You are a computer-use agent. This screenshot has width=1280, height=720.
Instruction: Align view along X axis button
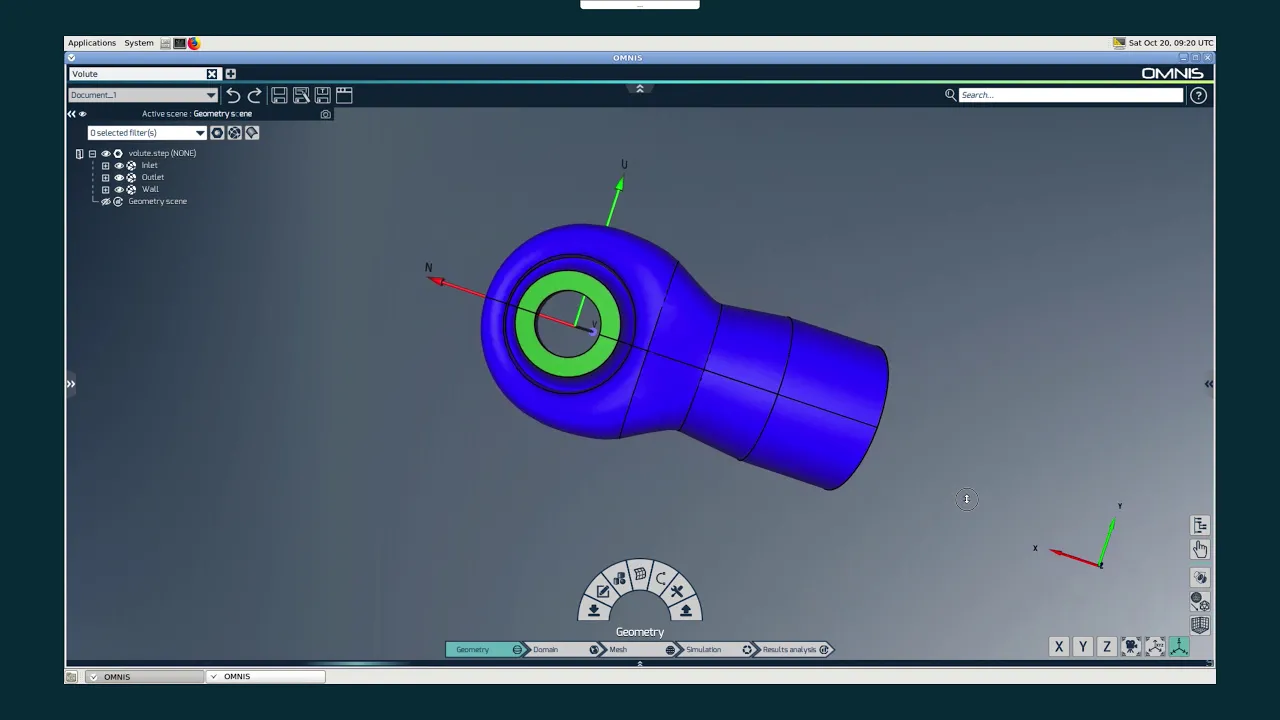coord(1059,647)
